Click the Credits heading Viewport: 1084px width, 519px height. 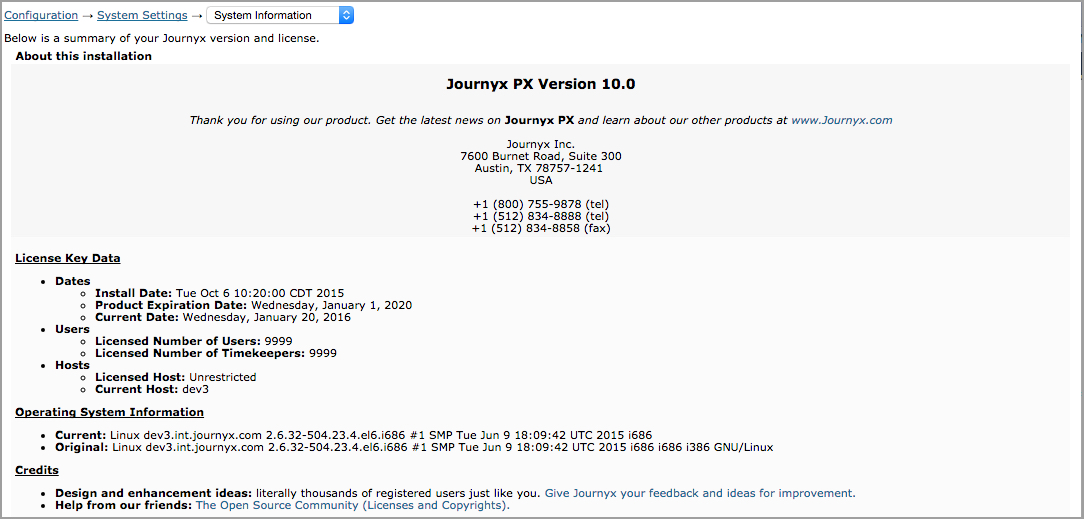click(37, 471)
